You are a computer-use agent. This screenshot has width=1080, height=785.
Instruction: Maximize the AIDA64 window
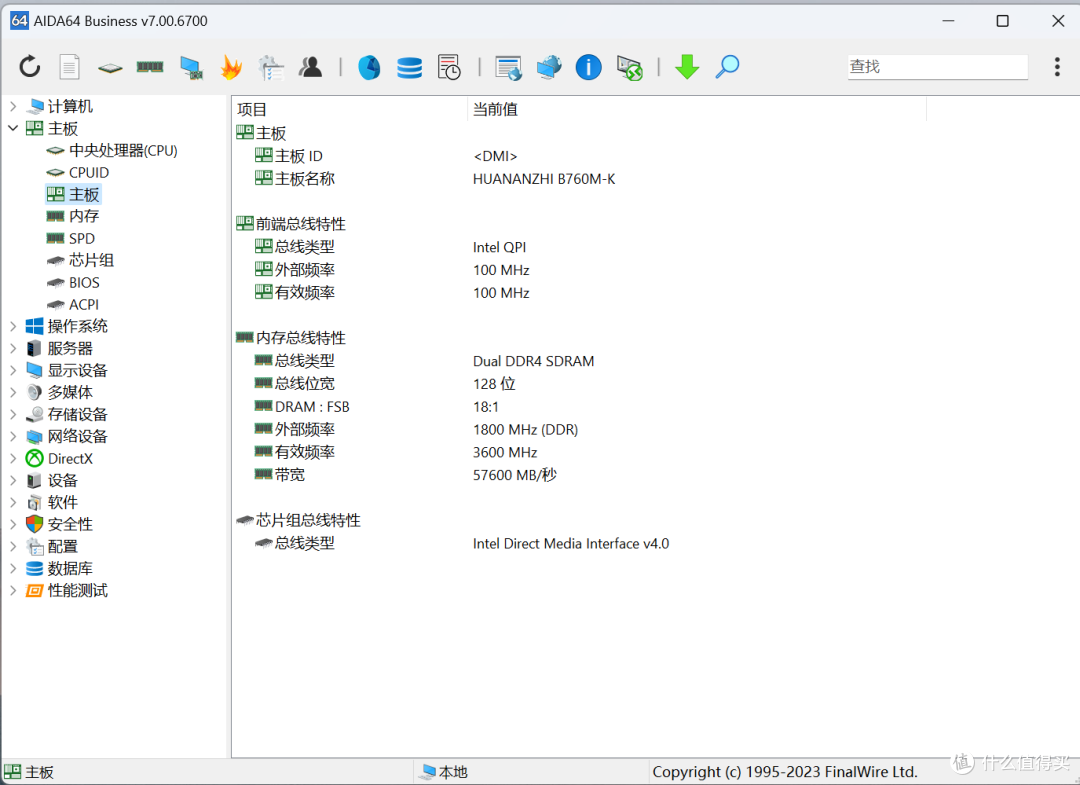(1003, 21)
